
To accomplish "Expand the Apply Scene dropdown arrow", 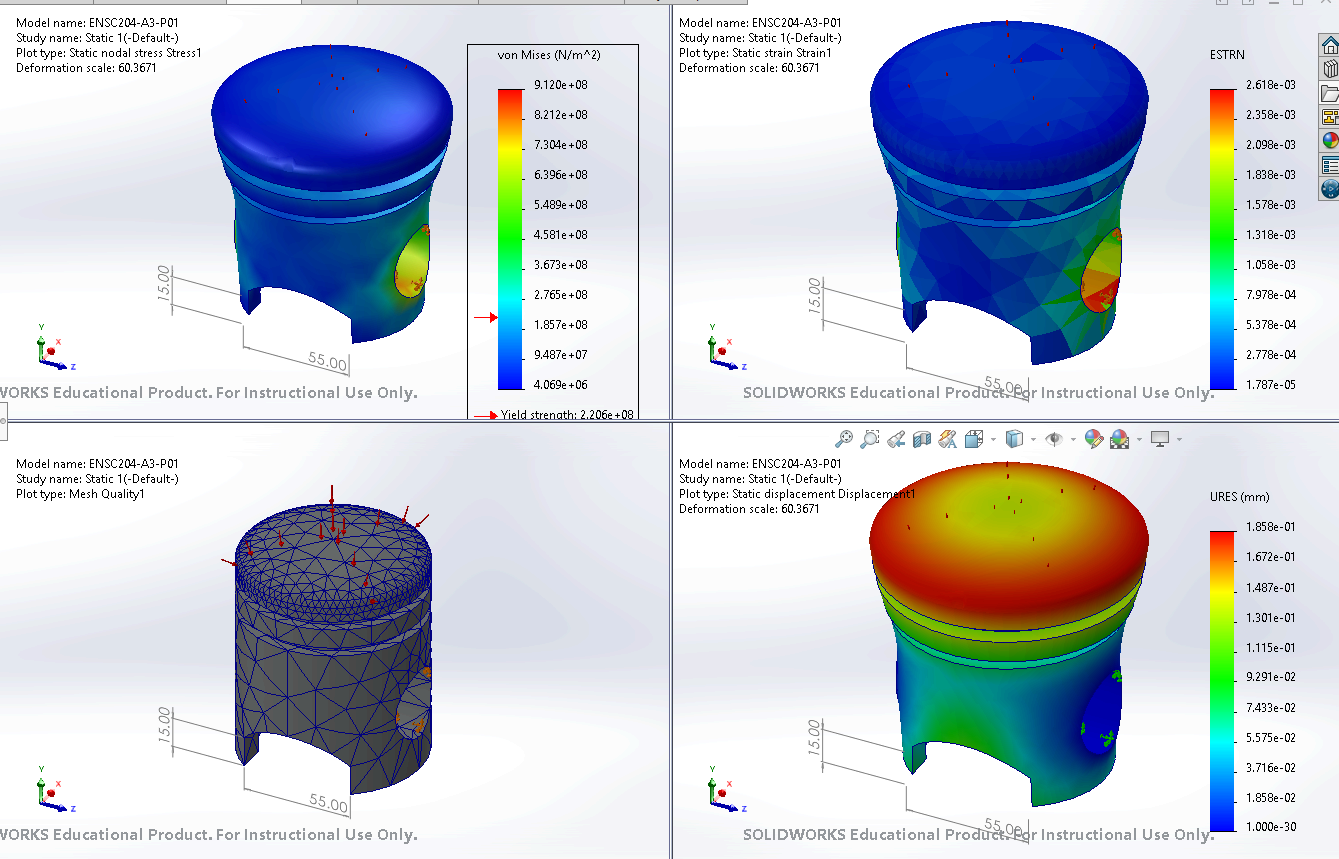I will point(1139,439).
